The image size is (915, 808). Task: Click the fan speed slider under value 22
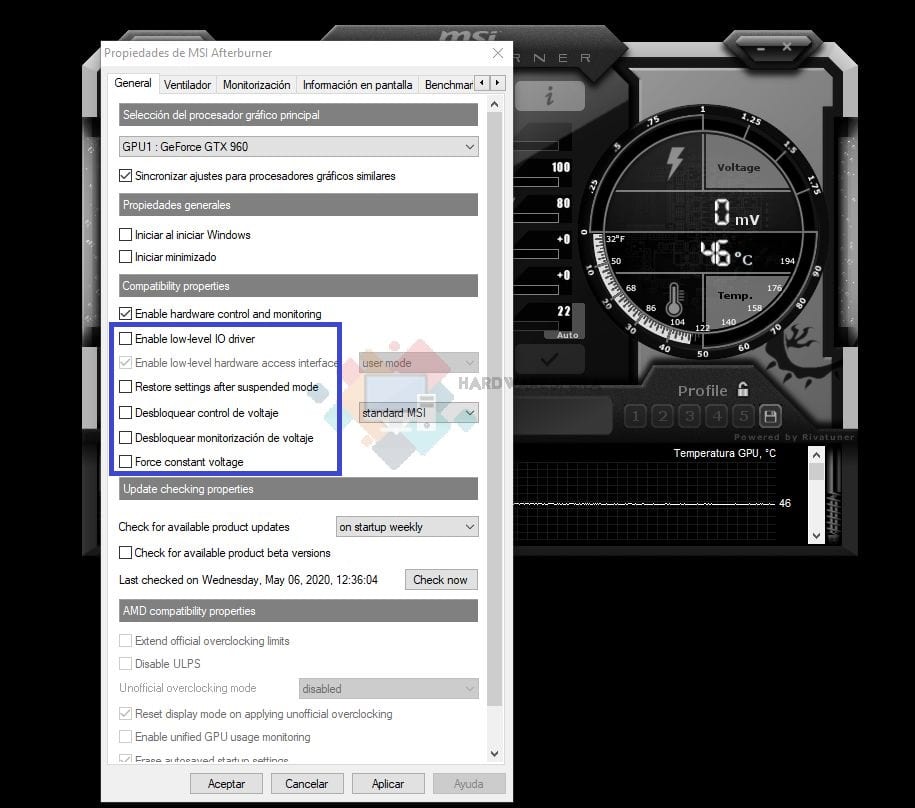(x=537, y=326)
